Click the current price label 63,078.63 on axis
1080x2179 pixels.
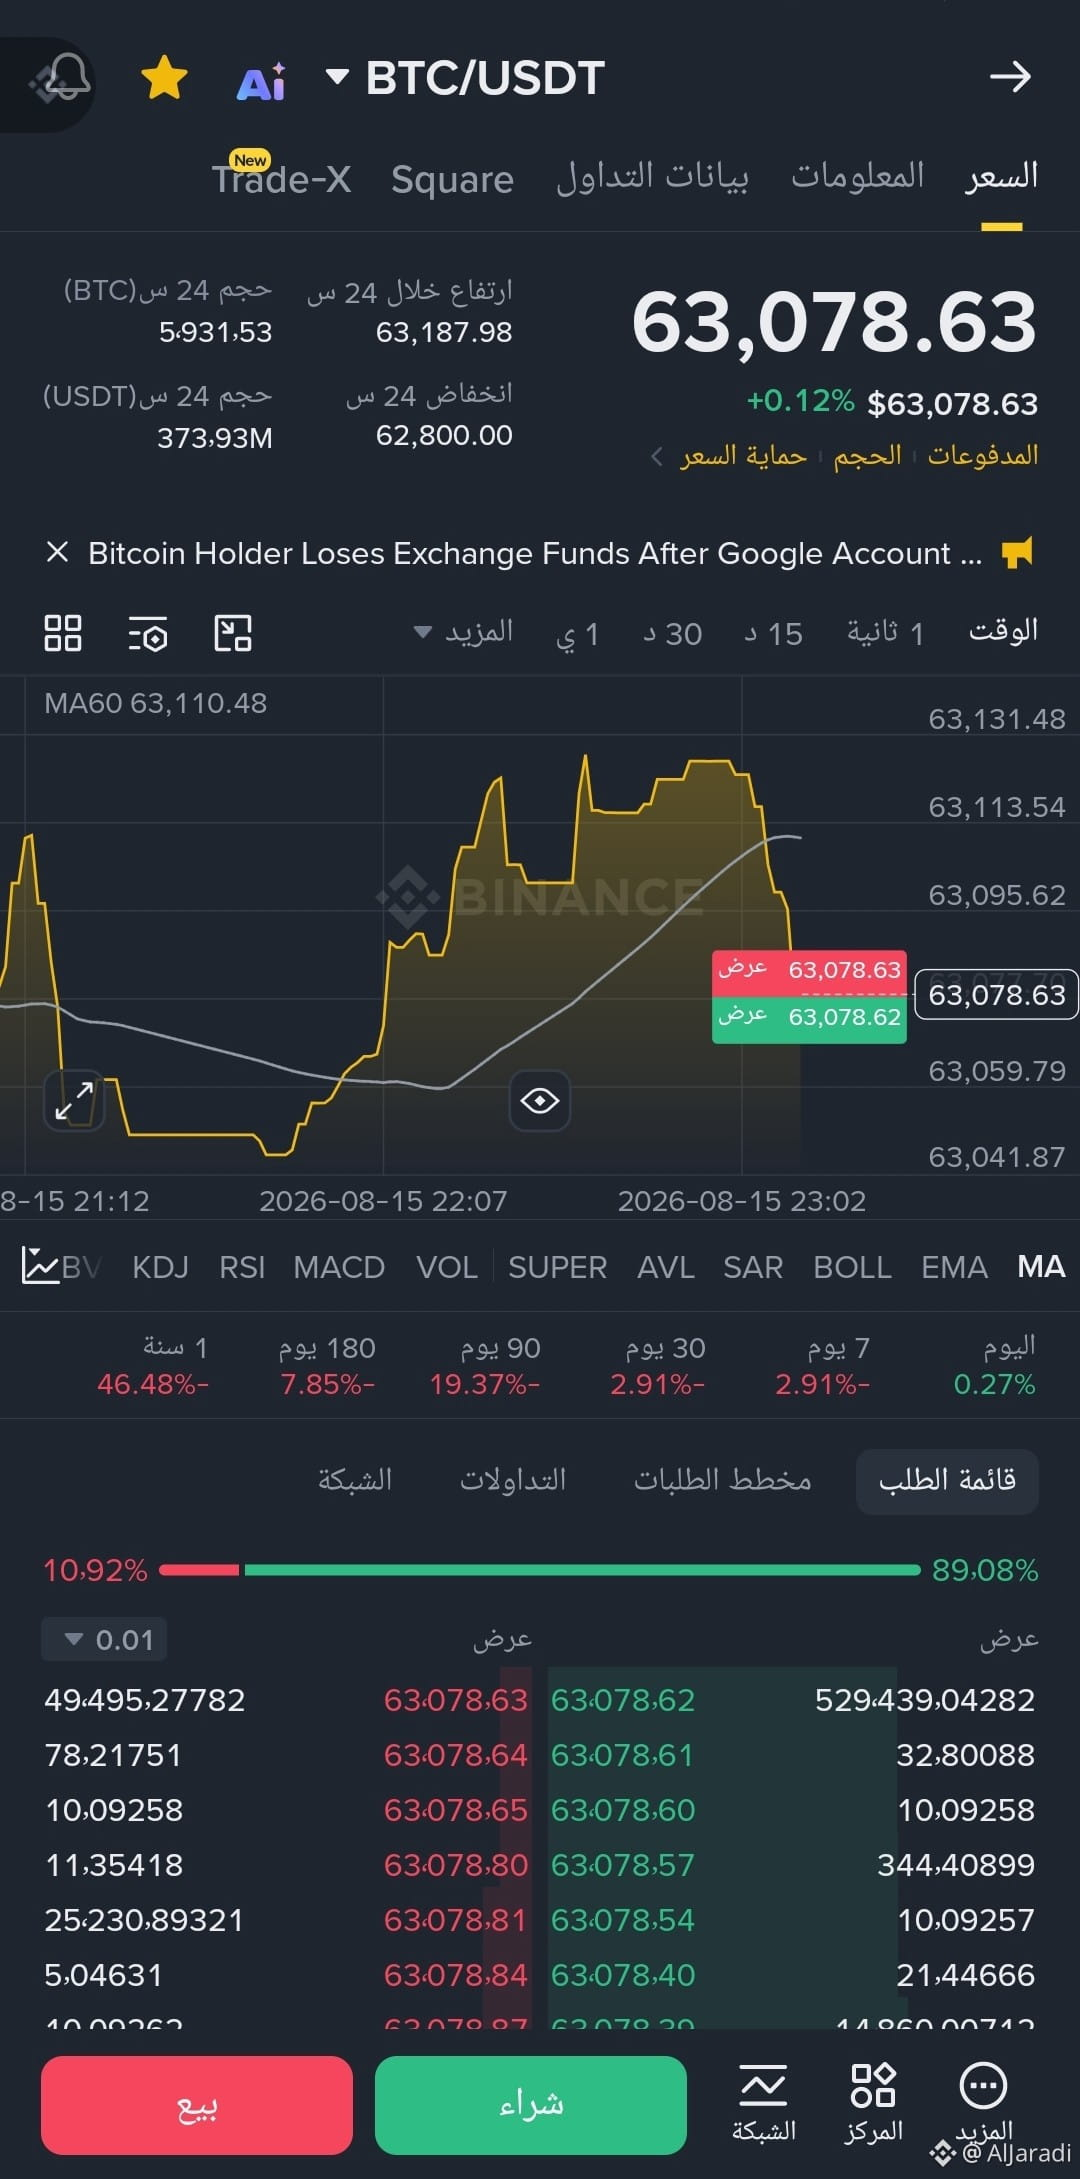point(997,995)
